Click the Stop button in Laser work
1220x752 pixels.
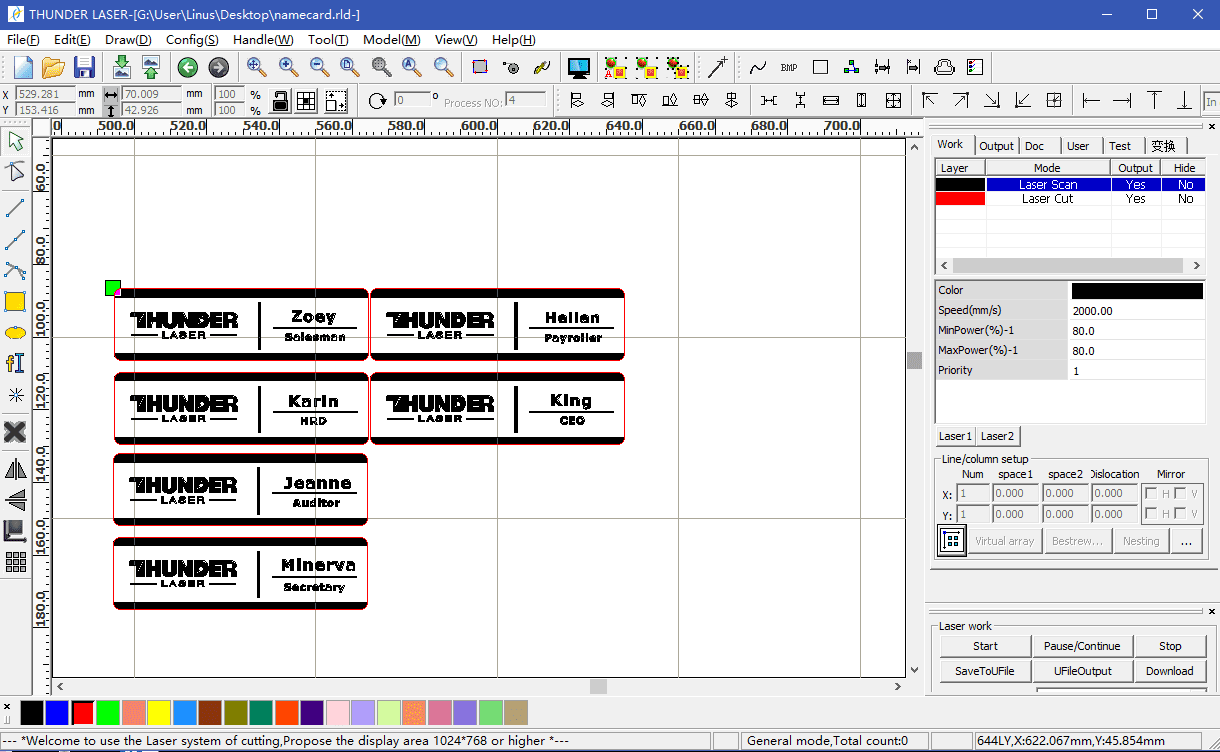[1170, 646]
